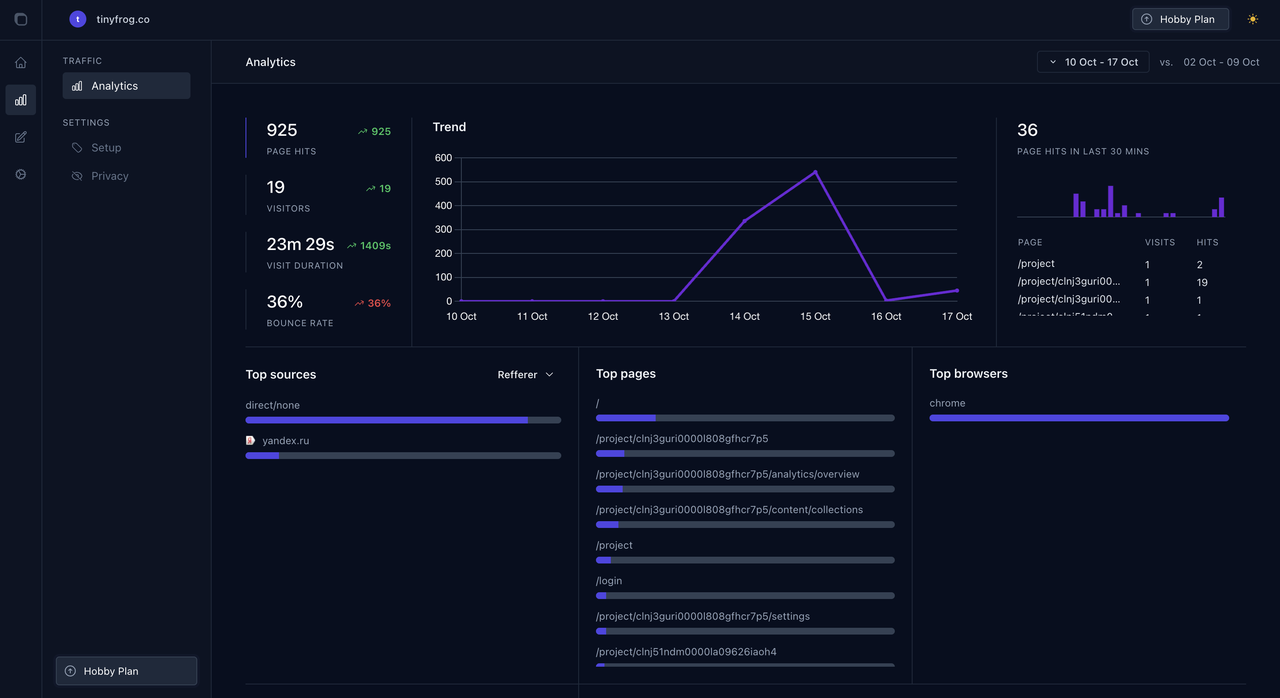This screenshot has height=698, width=1280.
Task: Select the 36% Bounce Rate card
Action: tap(319, 310)
